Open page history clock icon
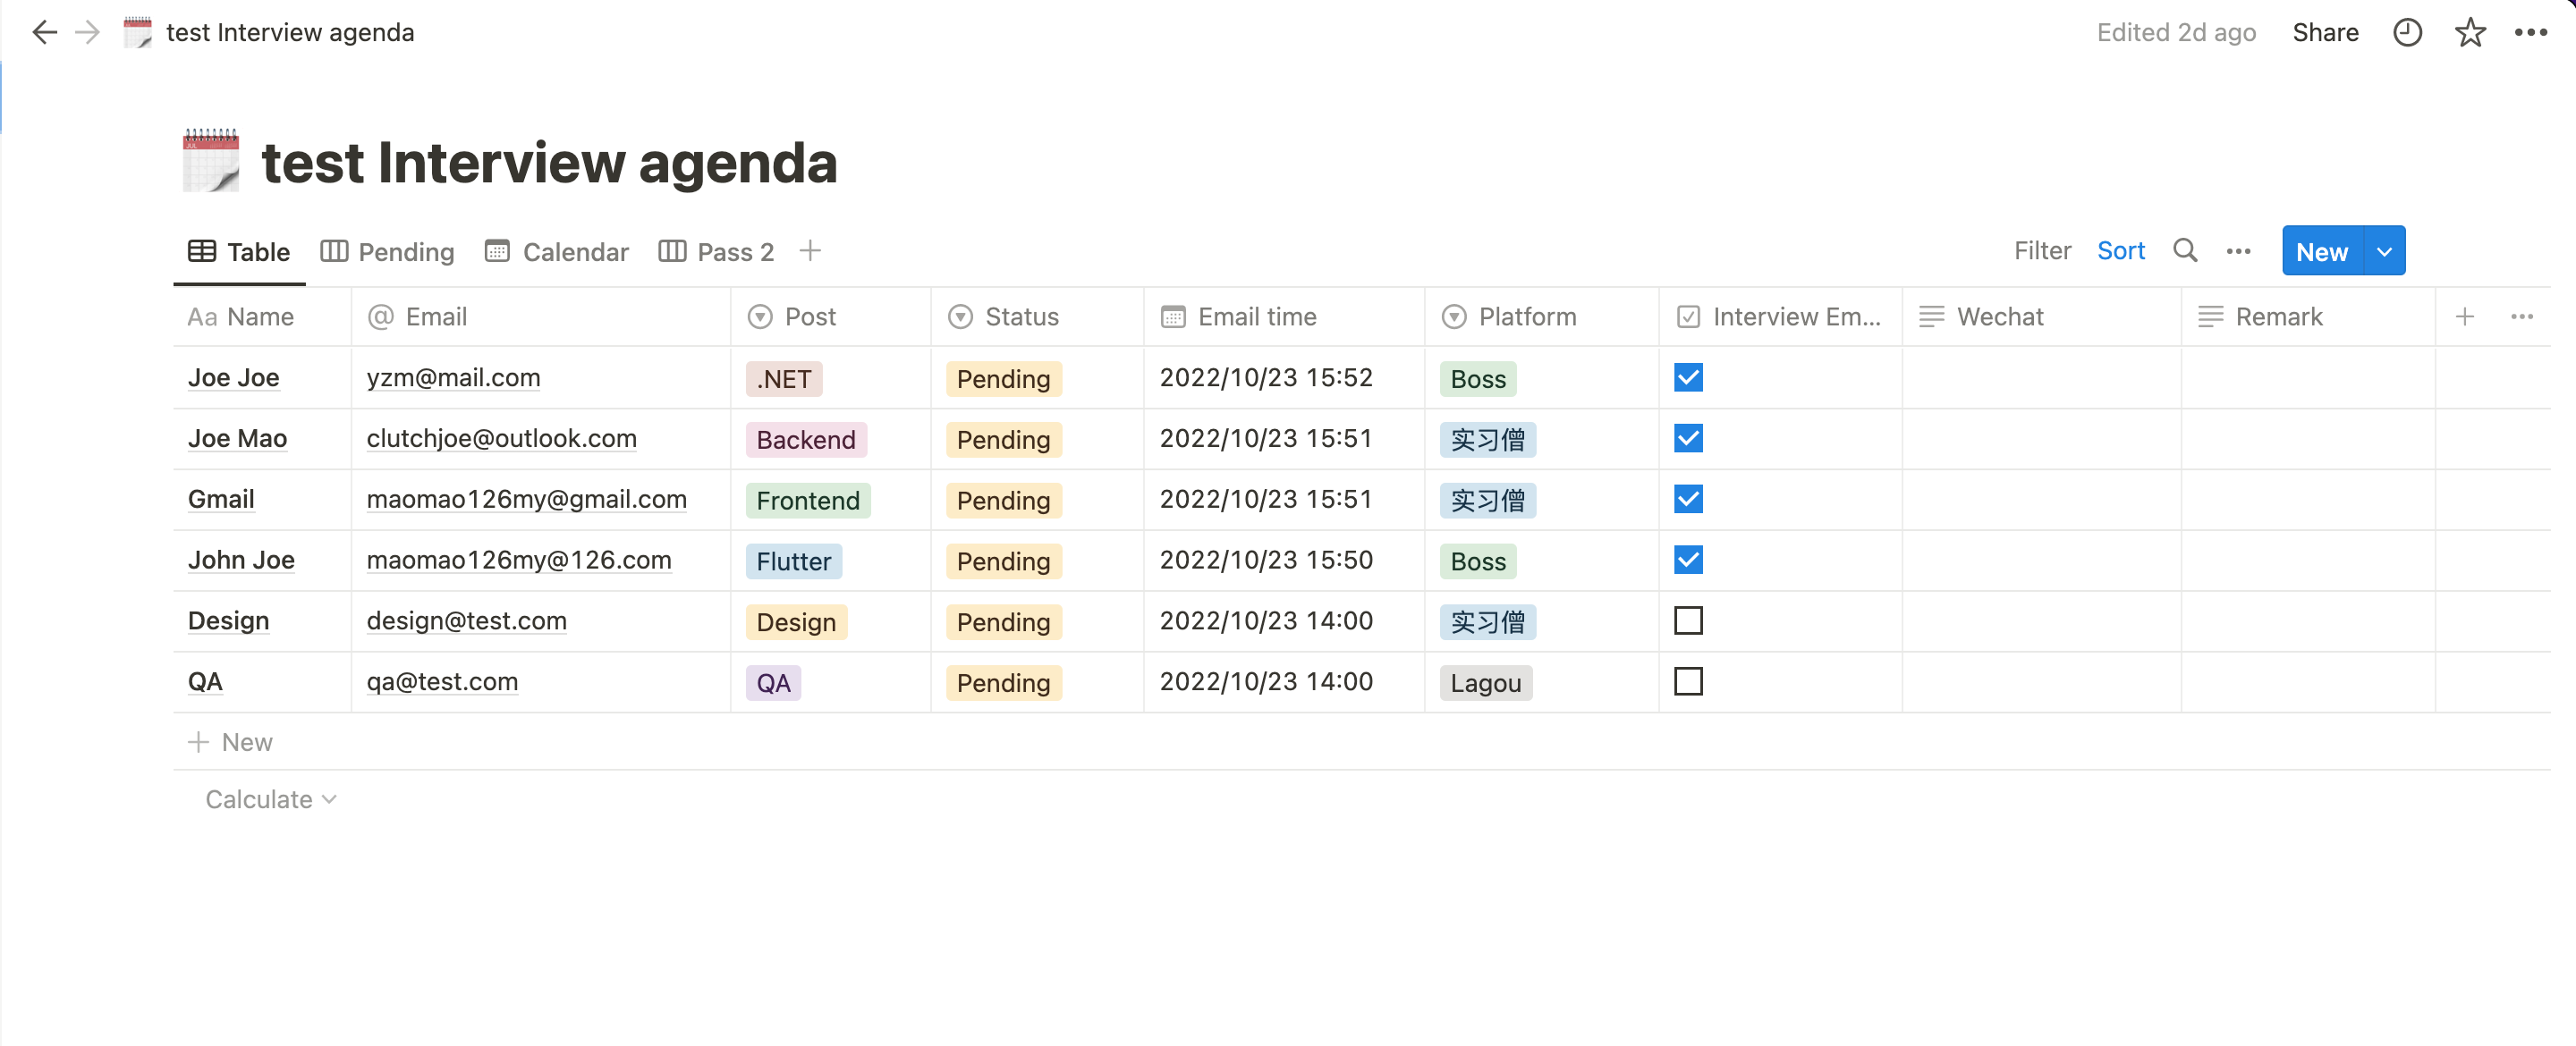Viewport: 2576px width, 1046px height. coord(2407,32)
